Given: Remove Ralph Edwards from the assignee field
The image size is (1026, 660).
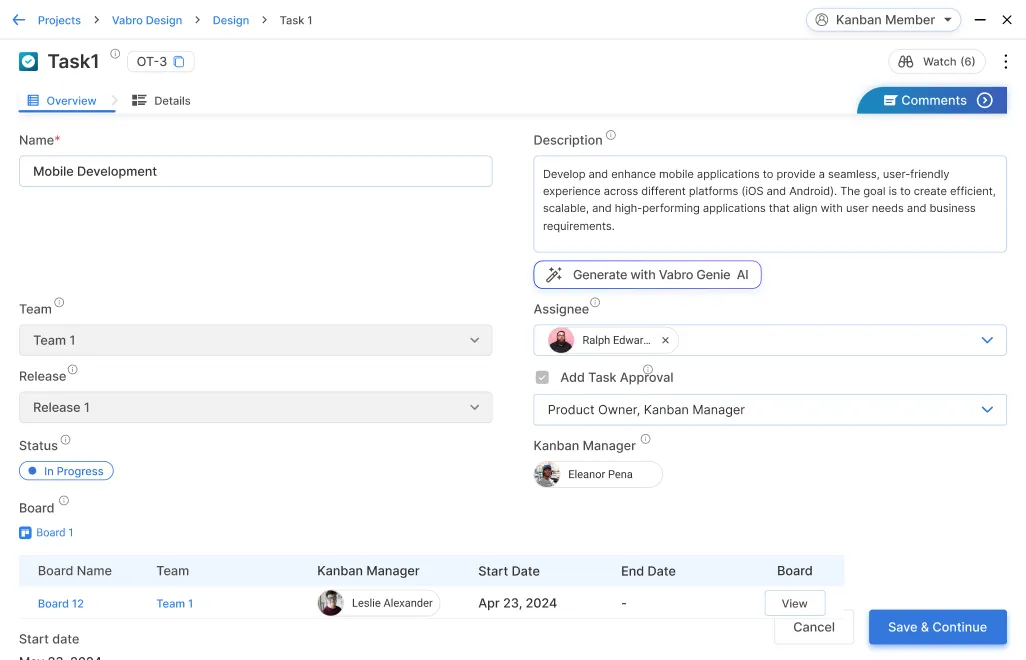Looking at the screenshot, I should [x=665, y=340].
